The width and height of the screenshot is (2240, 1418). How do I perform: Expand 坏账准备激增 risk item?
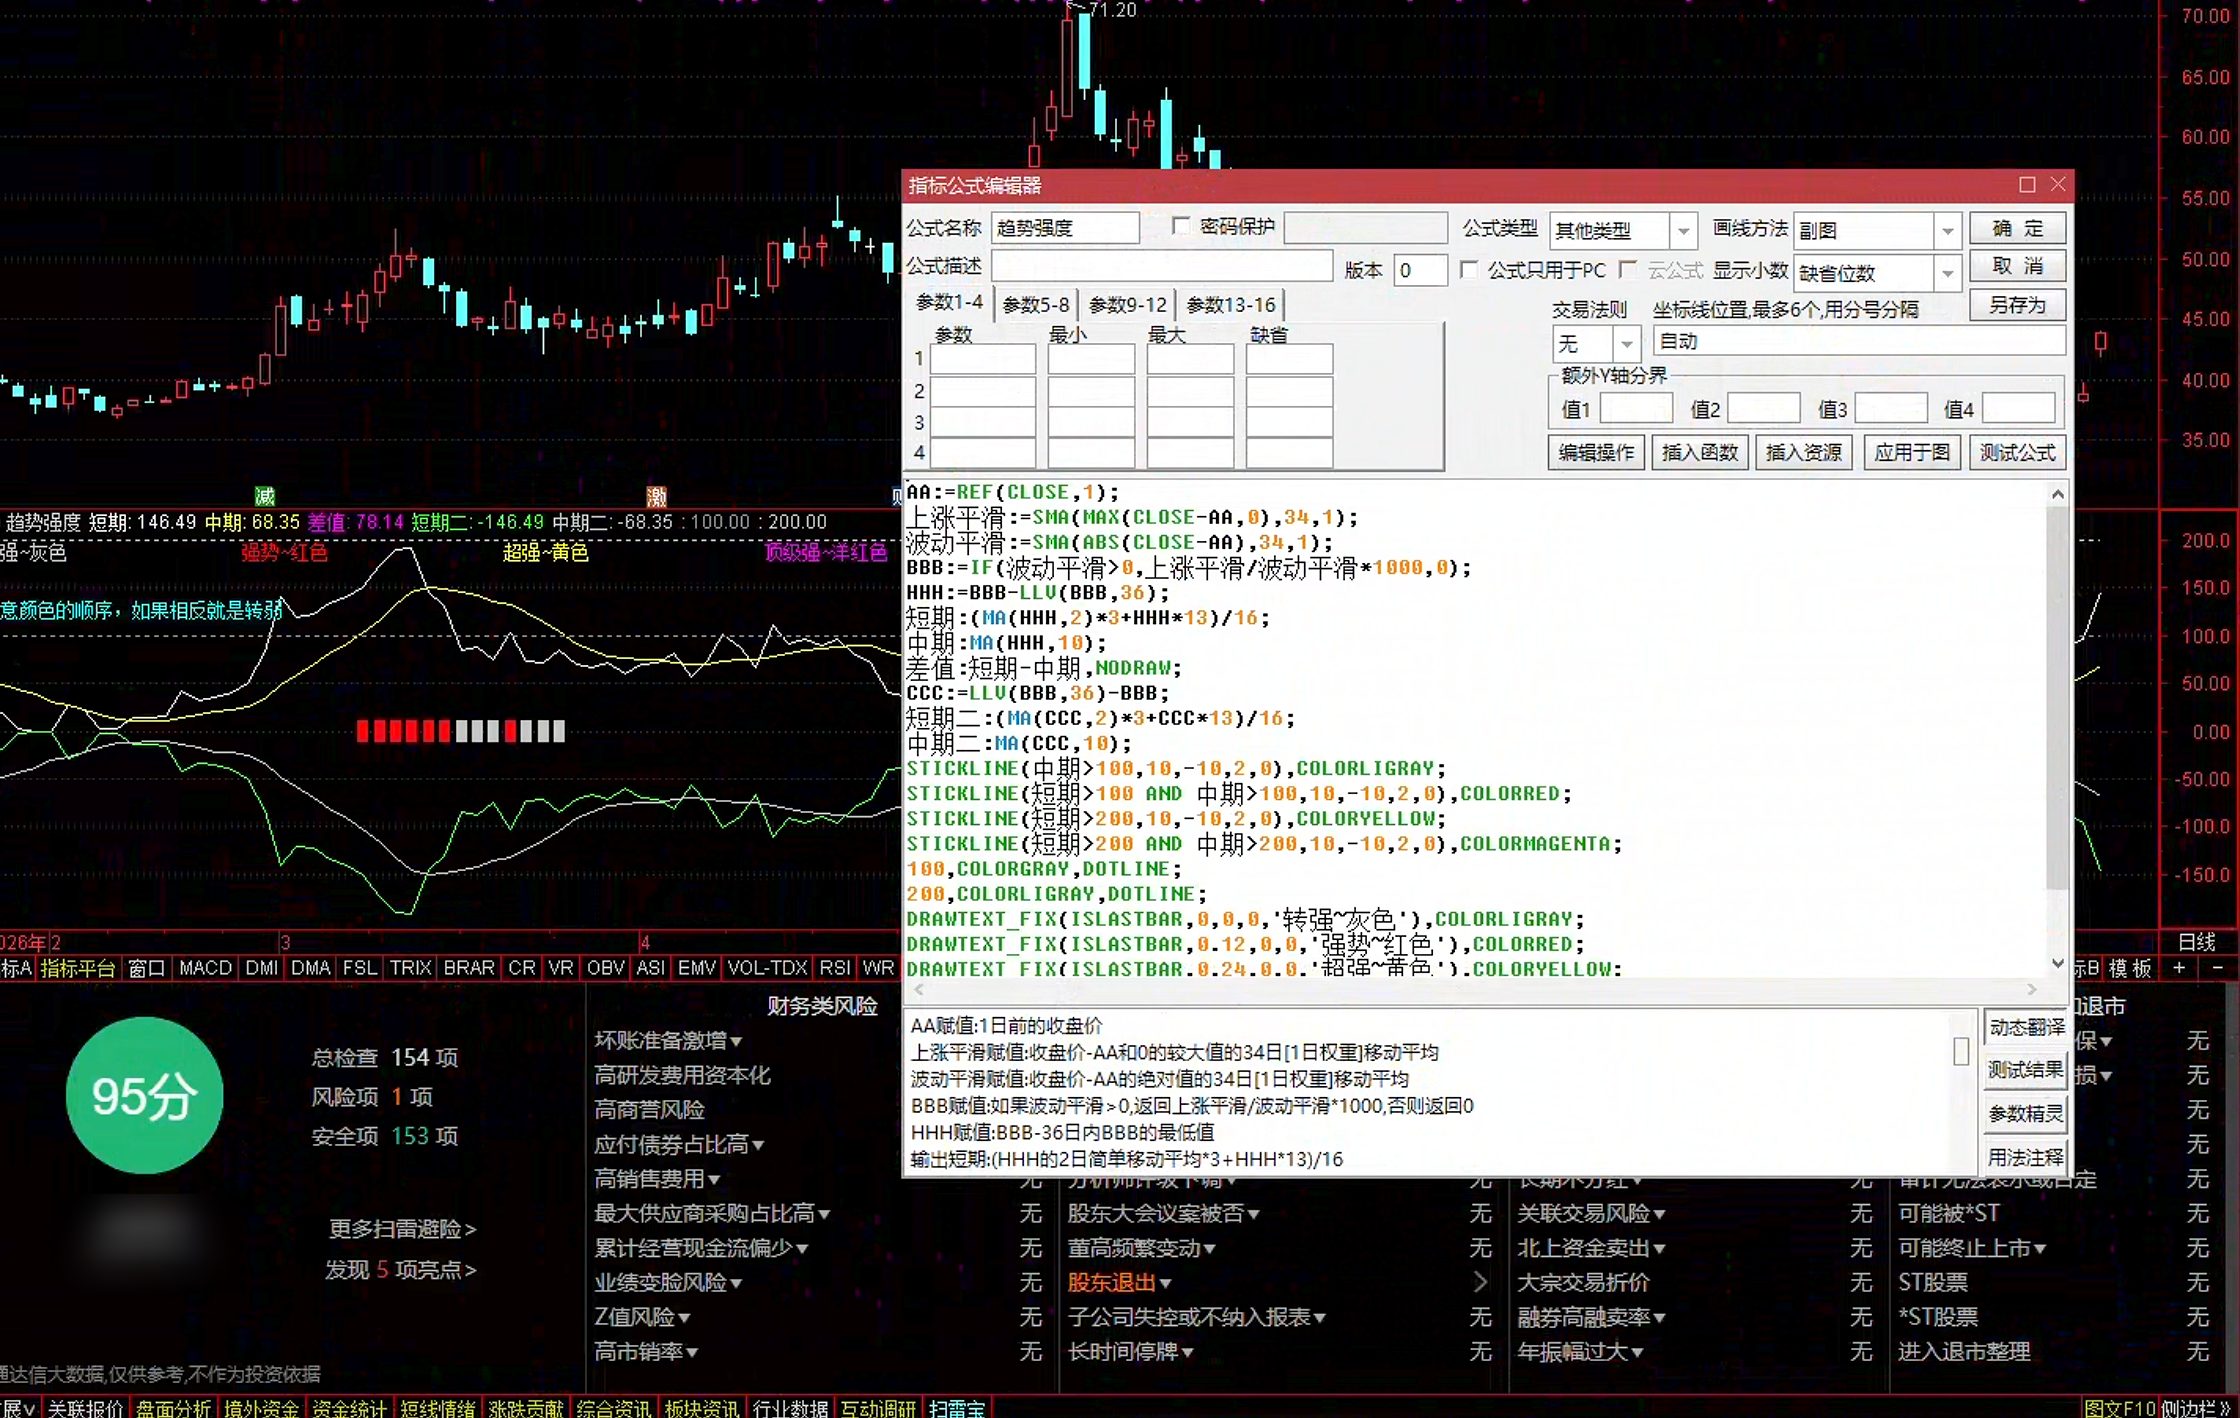point(668,1041)
